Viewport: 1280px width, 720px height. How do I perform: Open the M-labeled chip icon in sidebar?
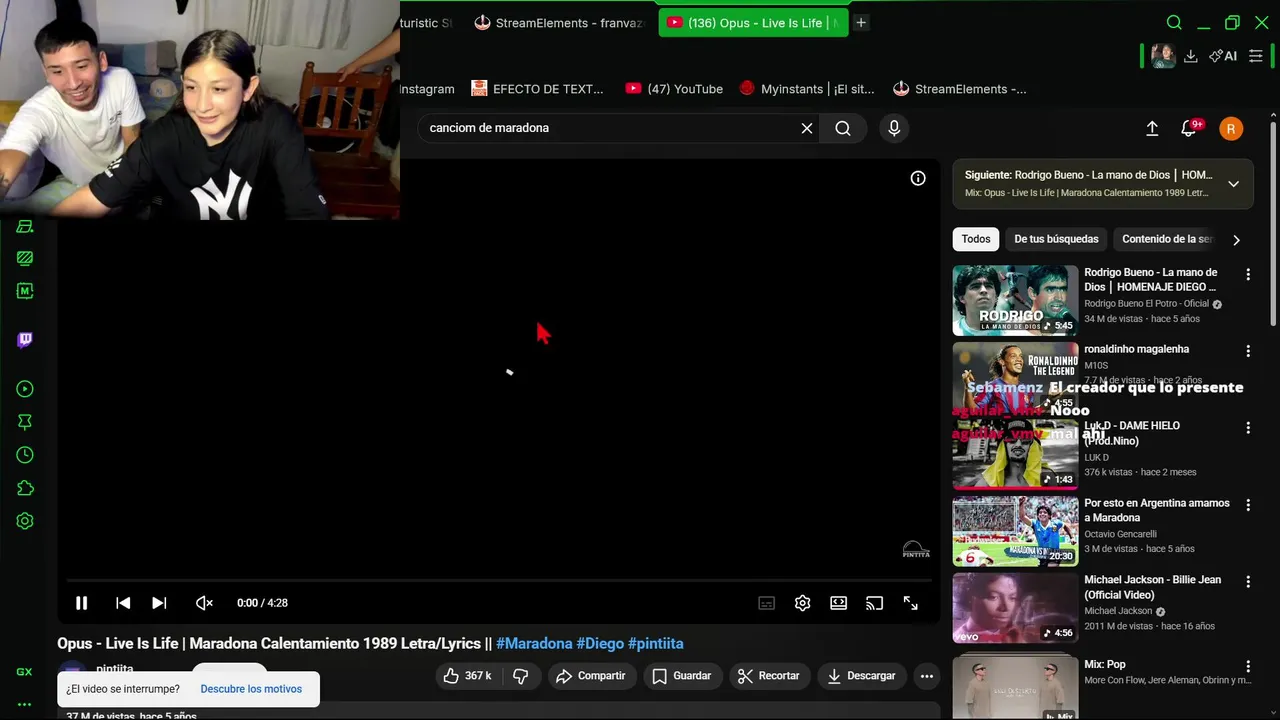(25, 291)
